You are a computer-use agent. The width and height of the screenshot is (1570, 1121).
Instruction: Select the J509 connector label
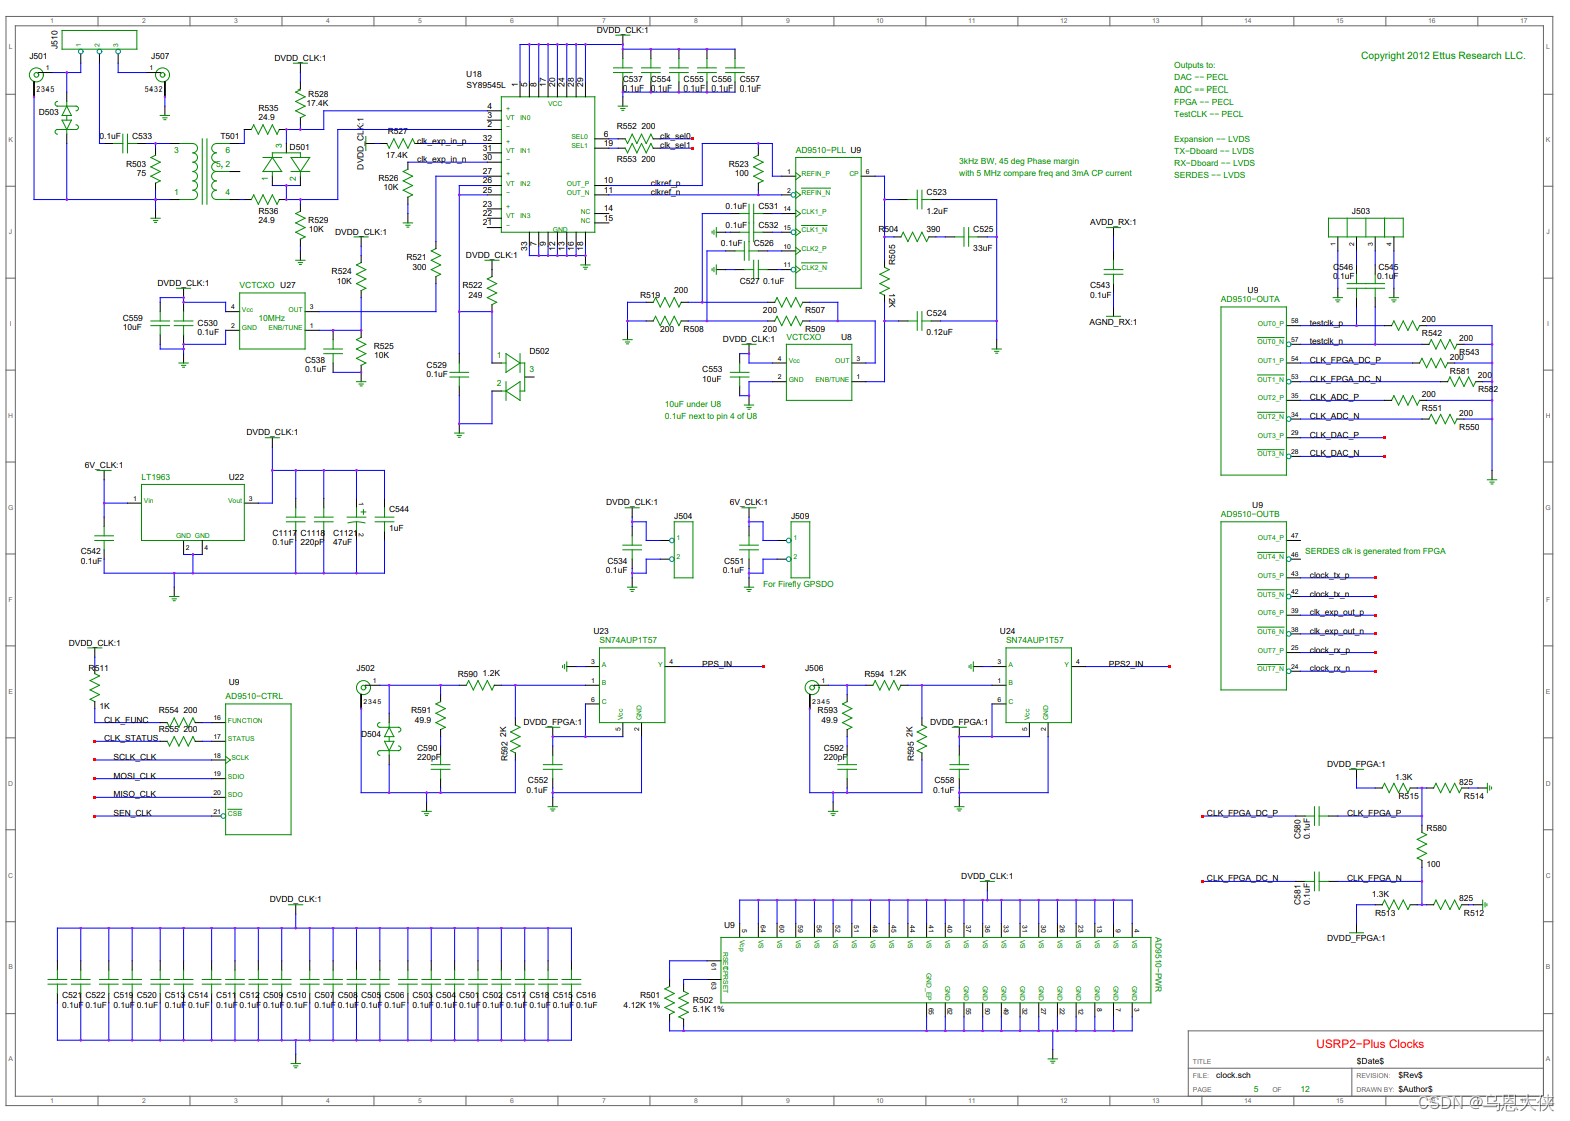[x=800, y=516]
